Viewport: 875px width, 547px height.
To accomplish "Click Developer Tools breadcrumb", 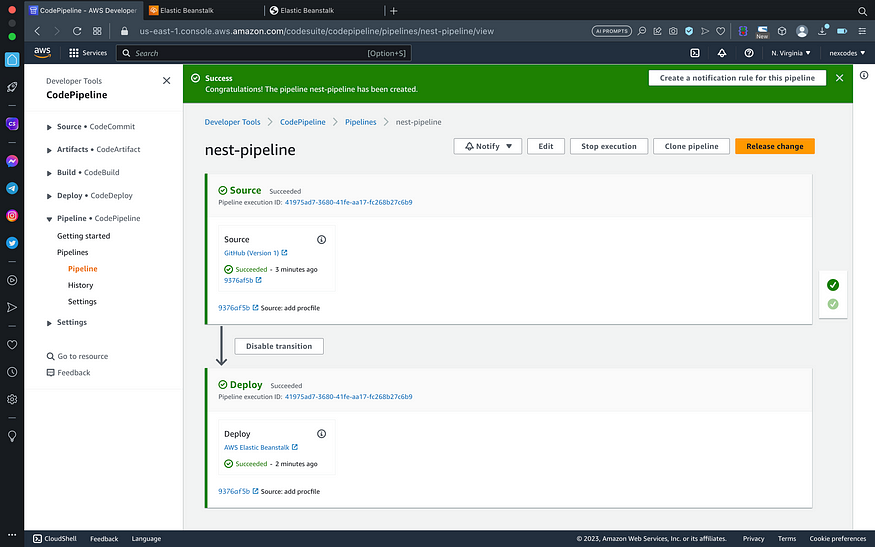I will tap(232, 122).
